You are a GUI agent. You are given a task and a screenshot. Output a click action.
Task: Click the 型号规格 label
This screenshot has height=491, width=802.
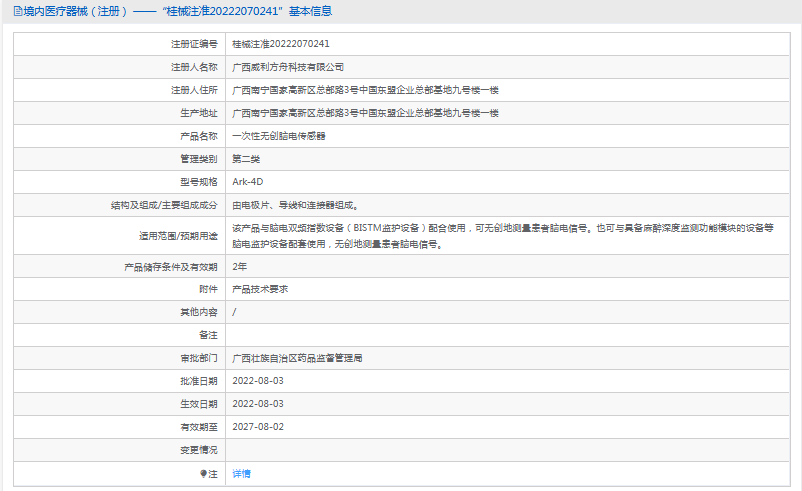[199, 182]
